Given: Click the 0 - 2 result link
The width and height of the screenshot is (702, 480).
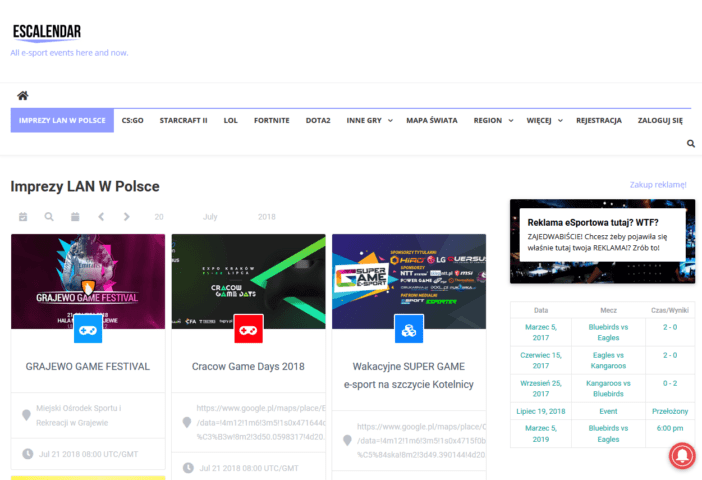Looking at the screenshot, I should click(670, 383).
